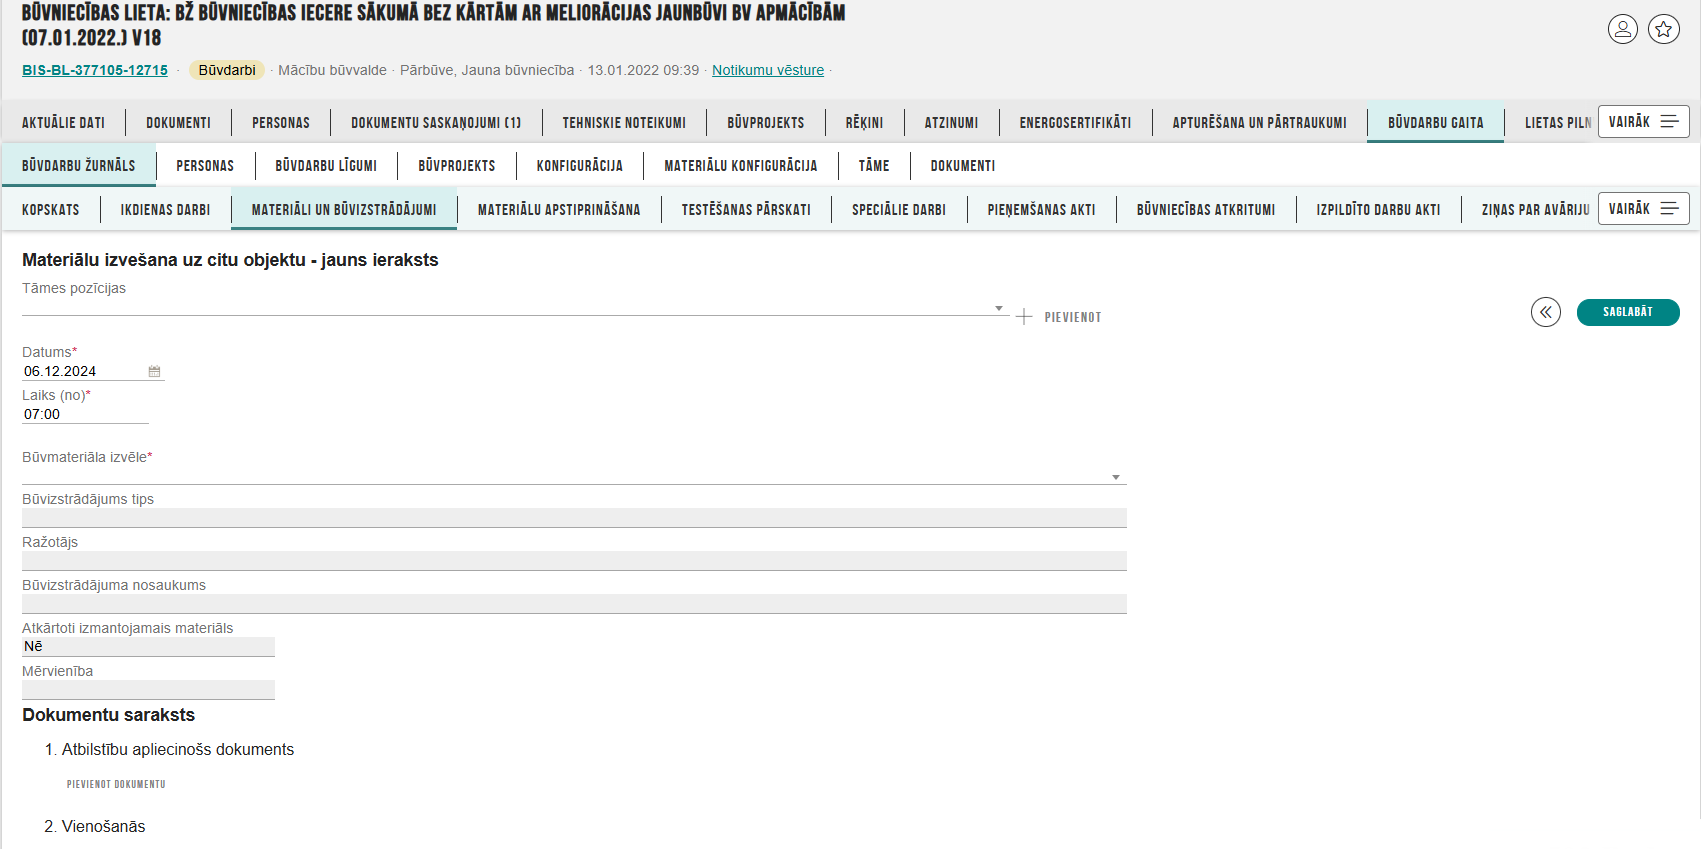Screen dimensions: 1701x849
Task: Open the top Vairāk hamburger menu
Action: (x=1643, y=122)
